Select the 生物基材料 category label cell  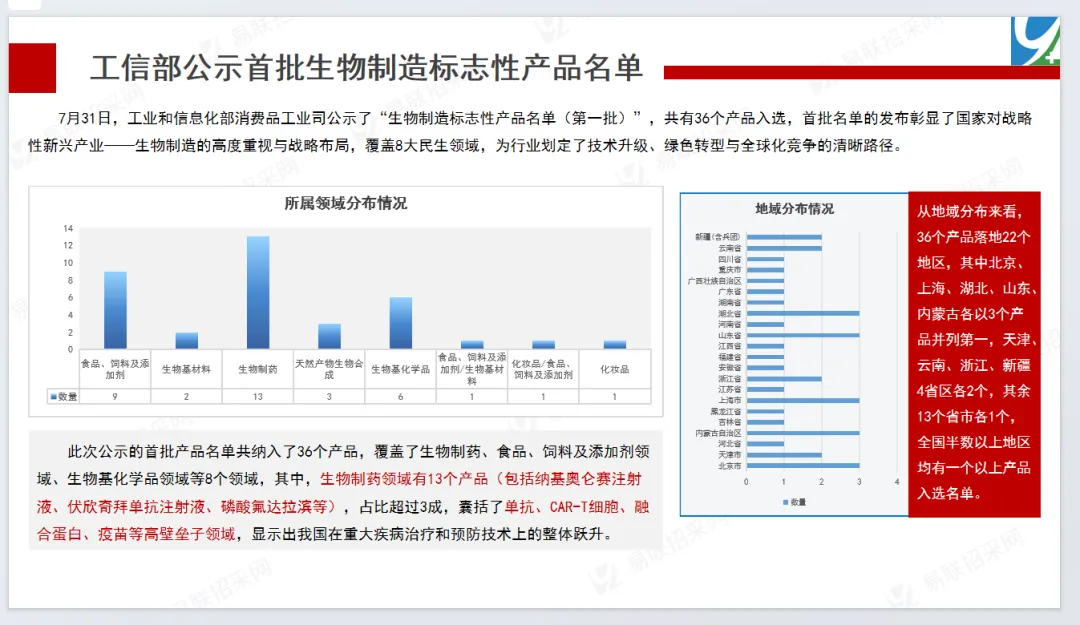coord(187,369)
